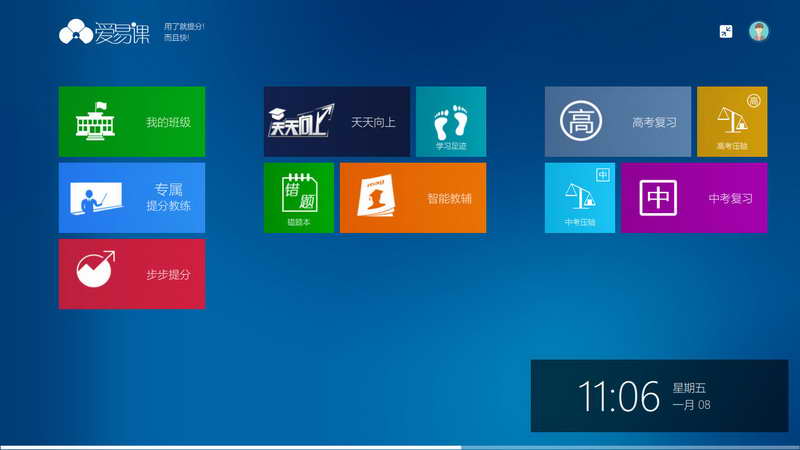Open the 高考复习 tile
This screenshot has height=450, width=800.
[618, 121]
